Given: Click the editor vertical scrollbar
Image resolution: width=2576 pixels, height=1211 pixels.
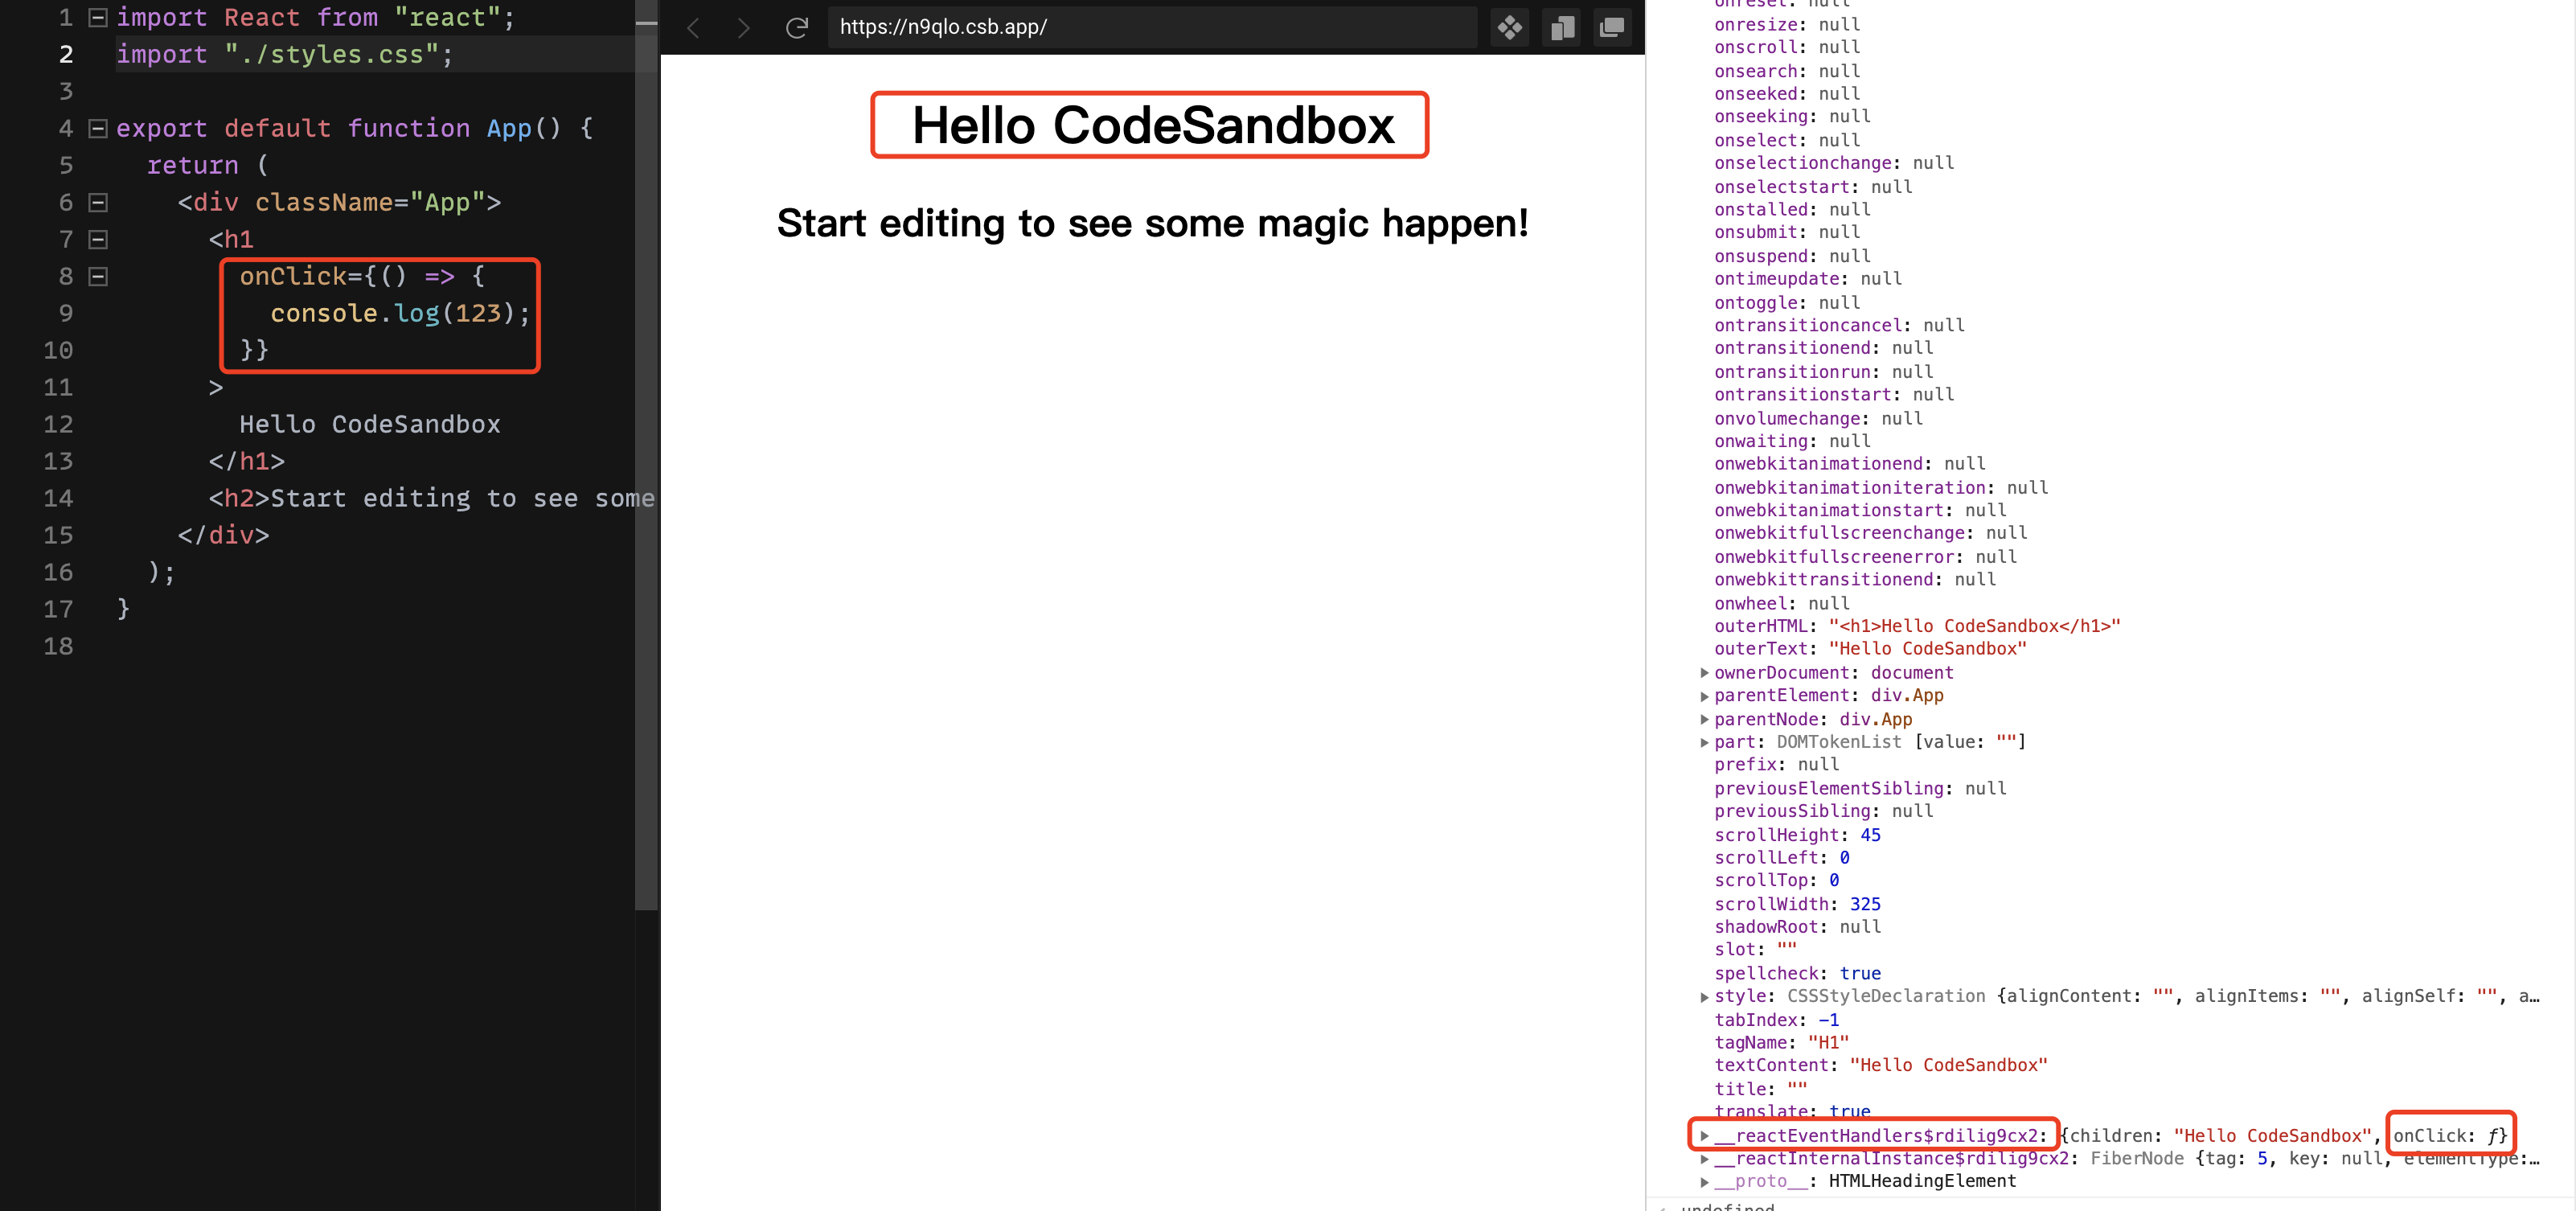Looking at the screenshot, I should pyautogui.click(x=647, y=455).
